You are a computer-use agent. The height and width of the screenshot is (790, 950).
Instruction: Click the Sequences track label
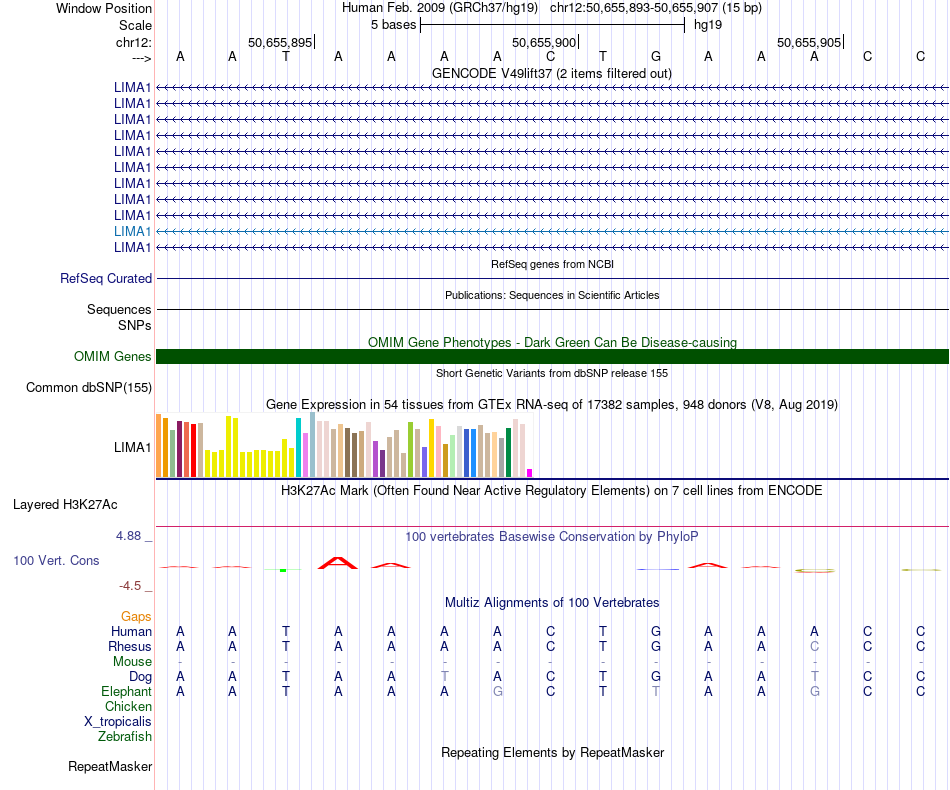(x=119, y=310)
